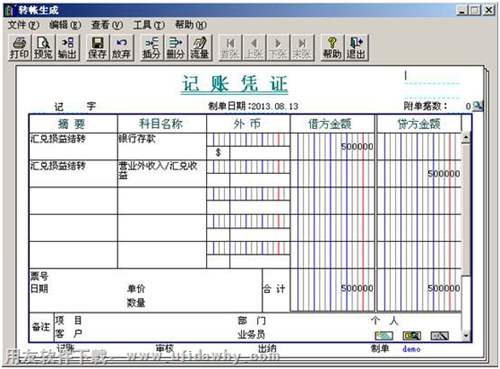This screenshot has width=500, height=369.
Task: Click the 客户 field label
Action: tap(69, 333)
